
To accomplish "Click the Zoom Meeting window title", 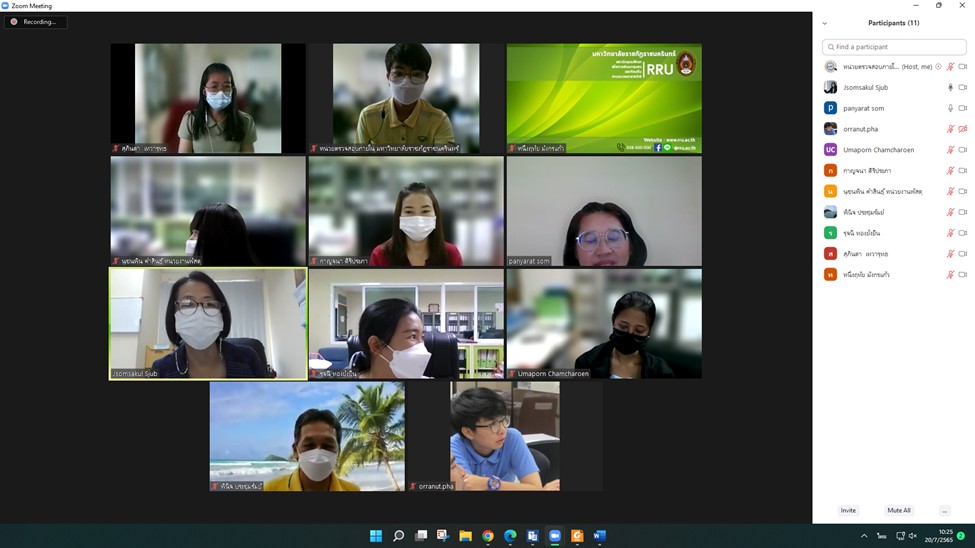I will click(x=32, y=6).
